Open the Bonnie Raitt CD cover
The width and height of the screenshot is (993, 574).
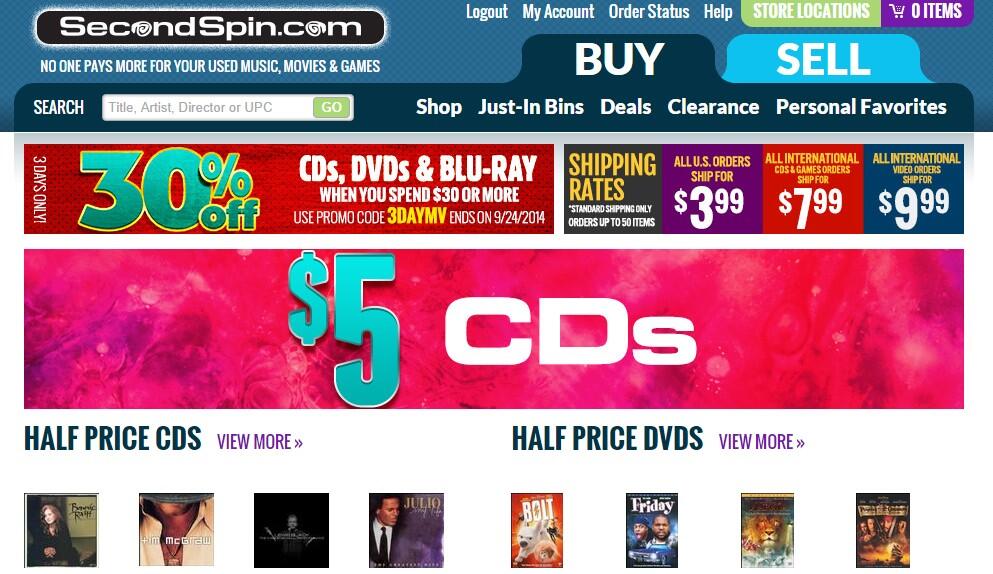61,530
